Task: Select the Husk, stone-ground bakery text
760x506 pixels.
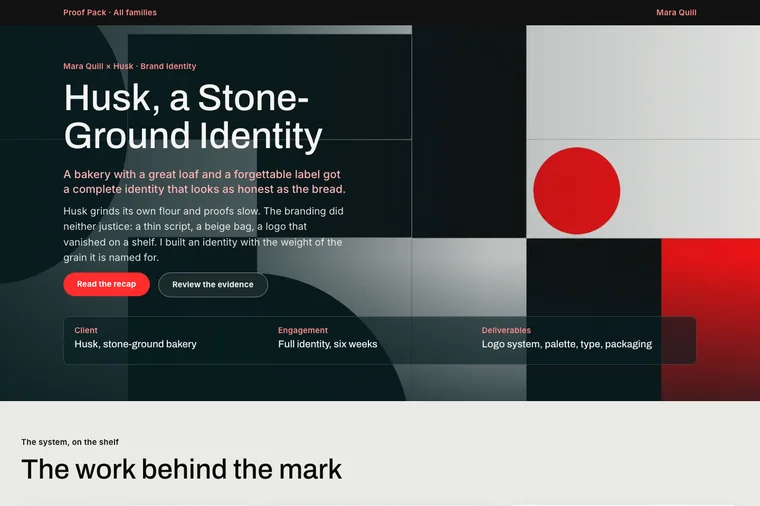Action: pos(135,344)
